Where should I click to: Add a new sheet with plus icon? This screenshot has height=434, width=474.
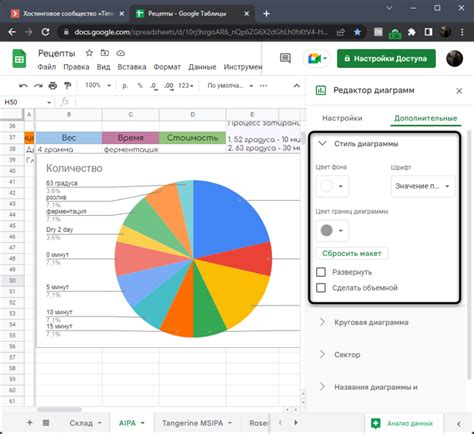pyautogui.click(x=30, y=423)
